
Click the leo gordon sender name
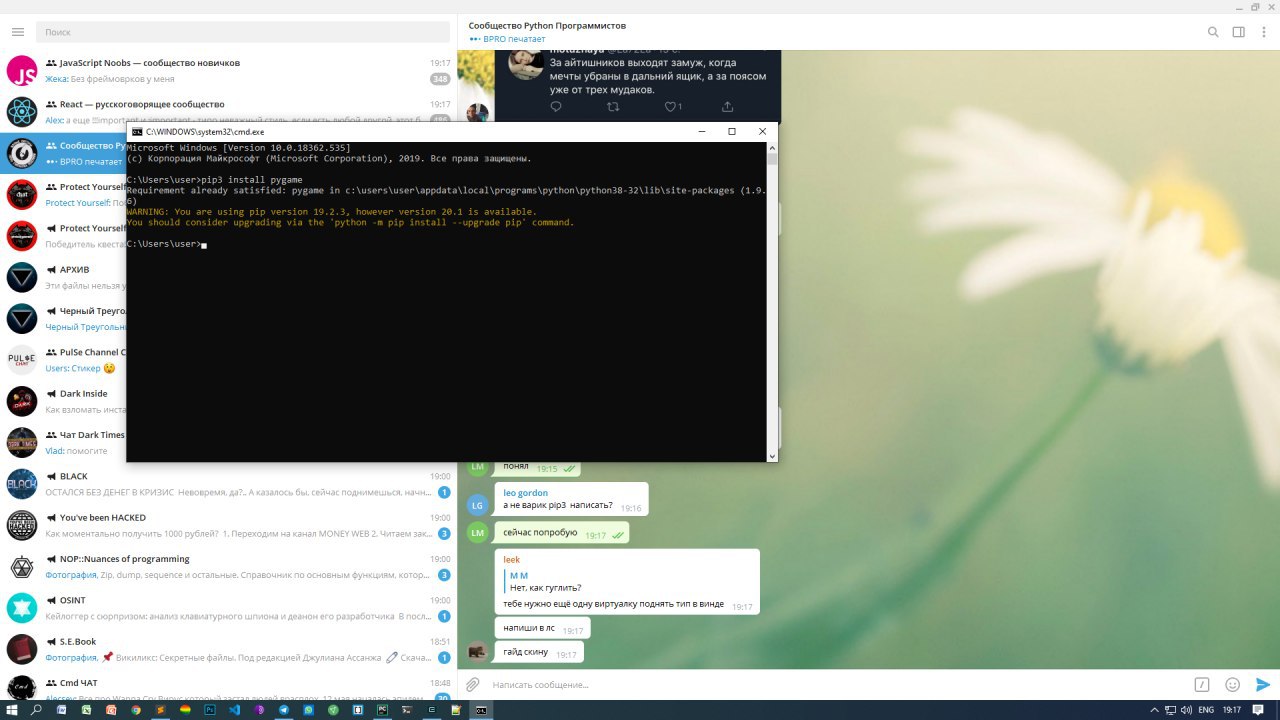point(526,493)
